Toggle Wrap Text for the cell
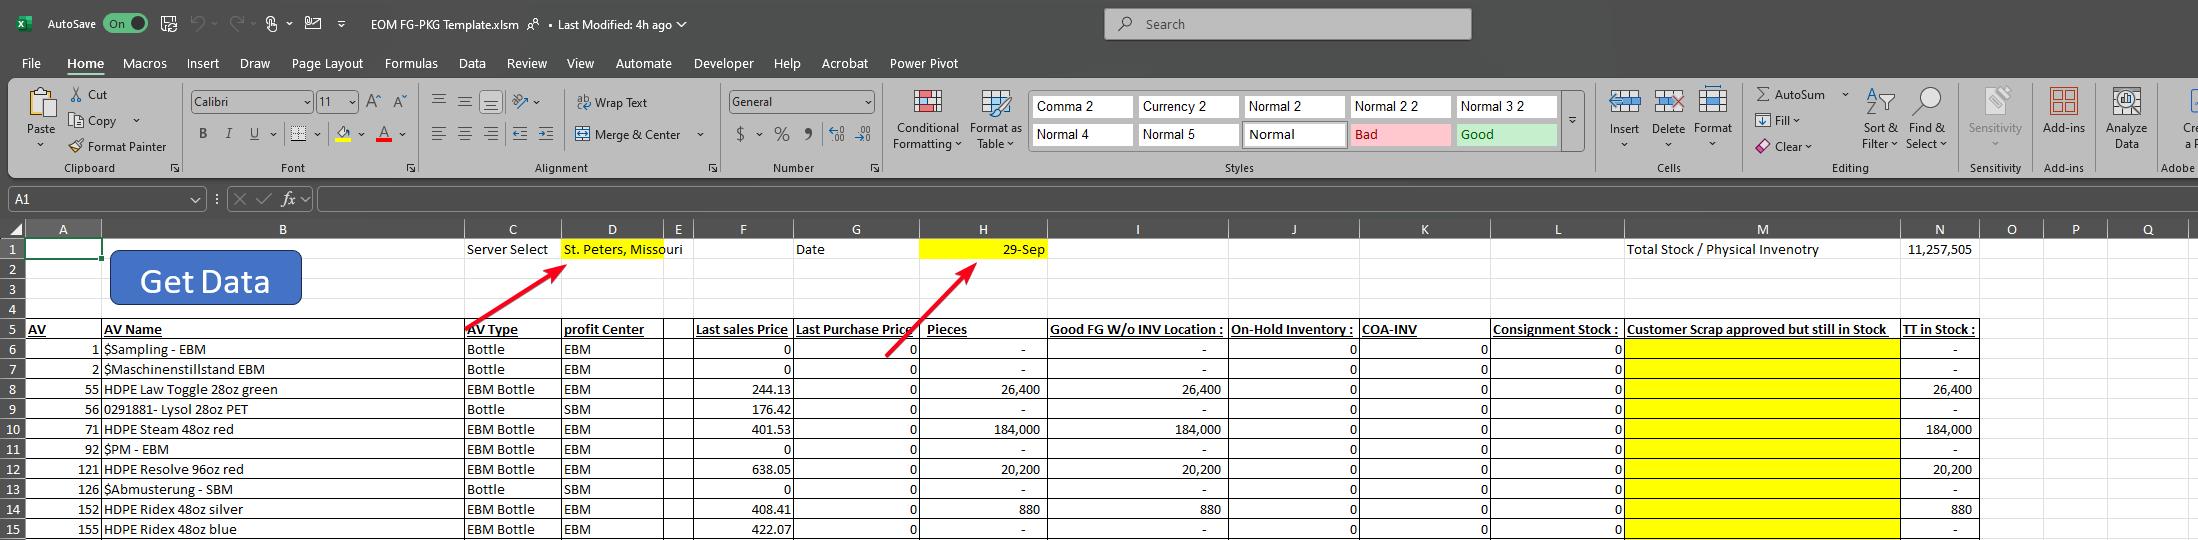The image size is (2198, 540). 611,103
